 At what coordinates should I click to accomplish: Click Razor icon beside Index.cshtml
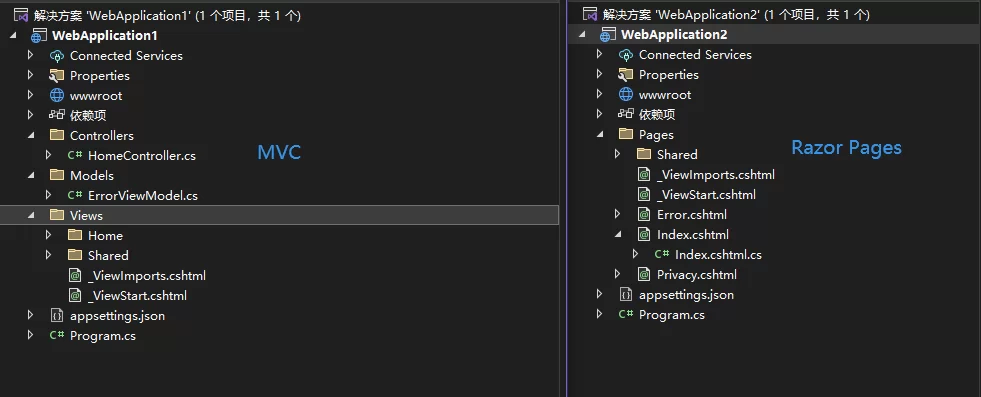(644, 234)
